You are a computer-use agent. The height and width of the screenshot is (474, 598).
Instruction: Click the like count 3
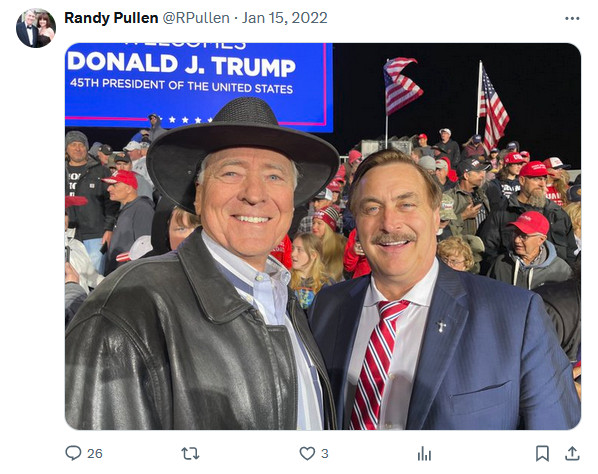point(325,453)
